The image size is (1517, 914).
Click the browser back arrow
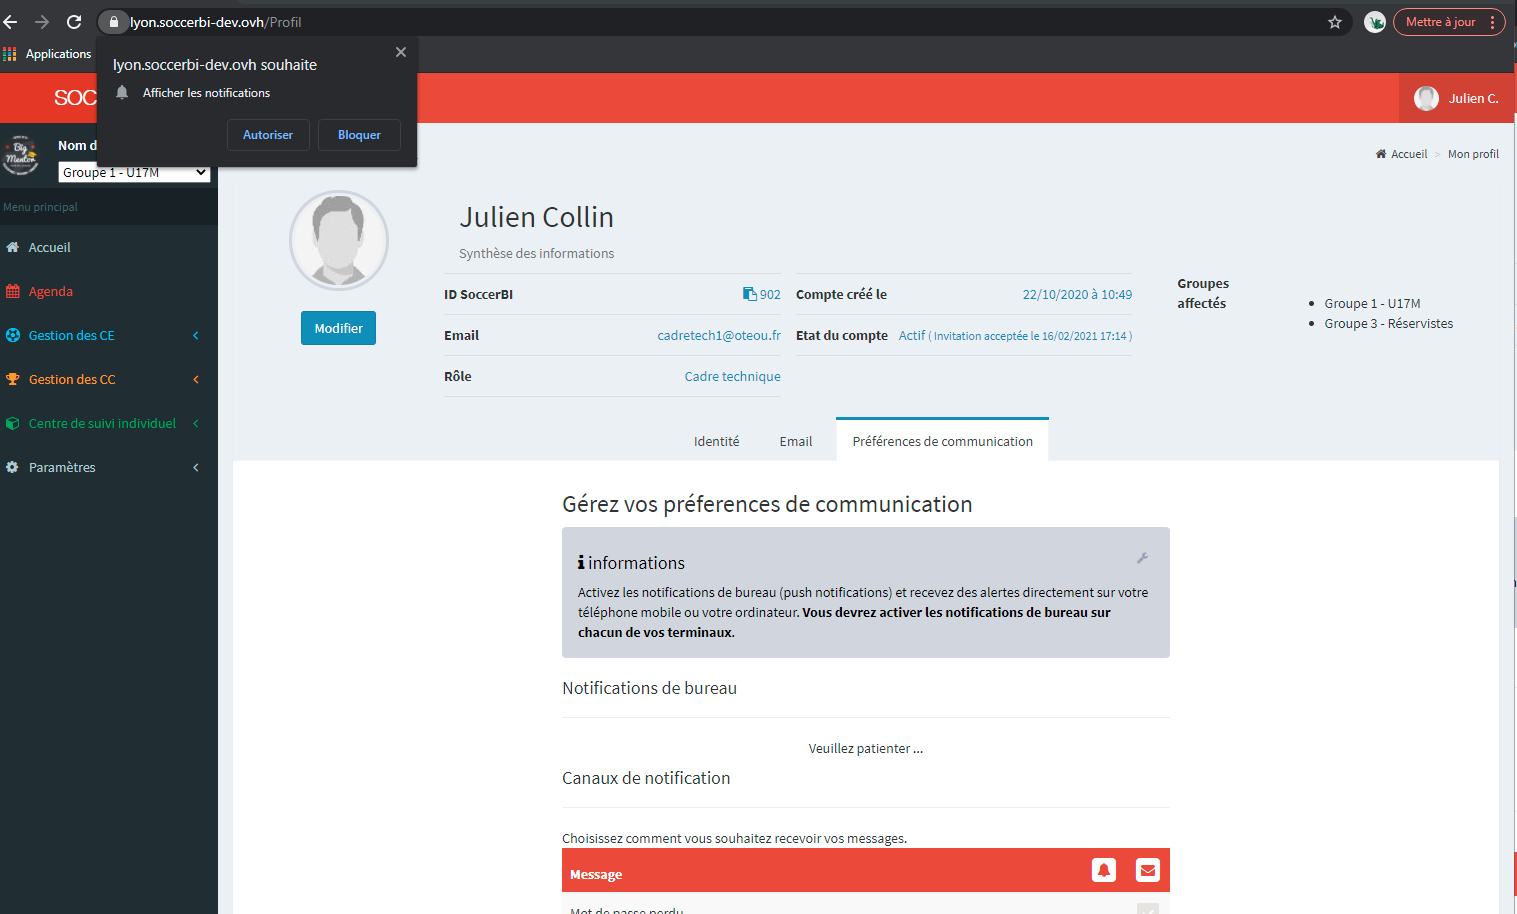pos(11,22)
